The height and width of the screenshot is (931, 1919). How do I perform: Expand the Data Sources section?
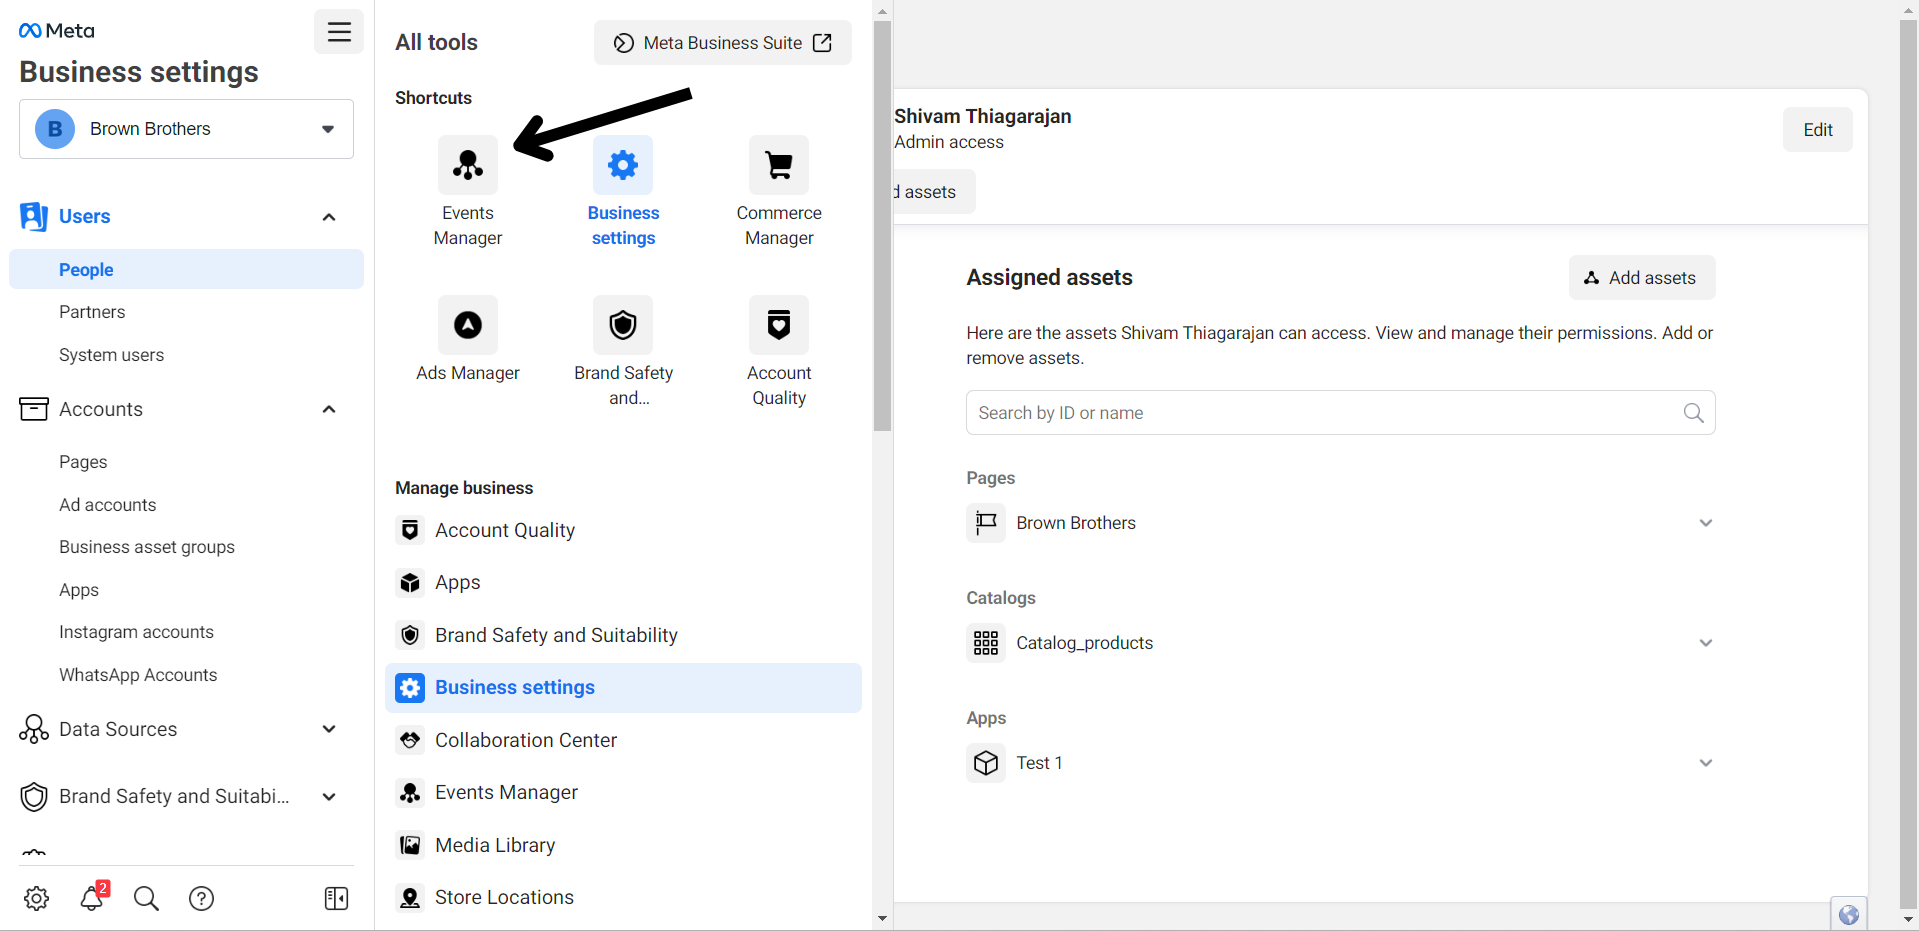[x=328, y=729]
